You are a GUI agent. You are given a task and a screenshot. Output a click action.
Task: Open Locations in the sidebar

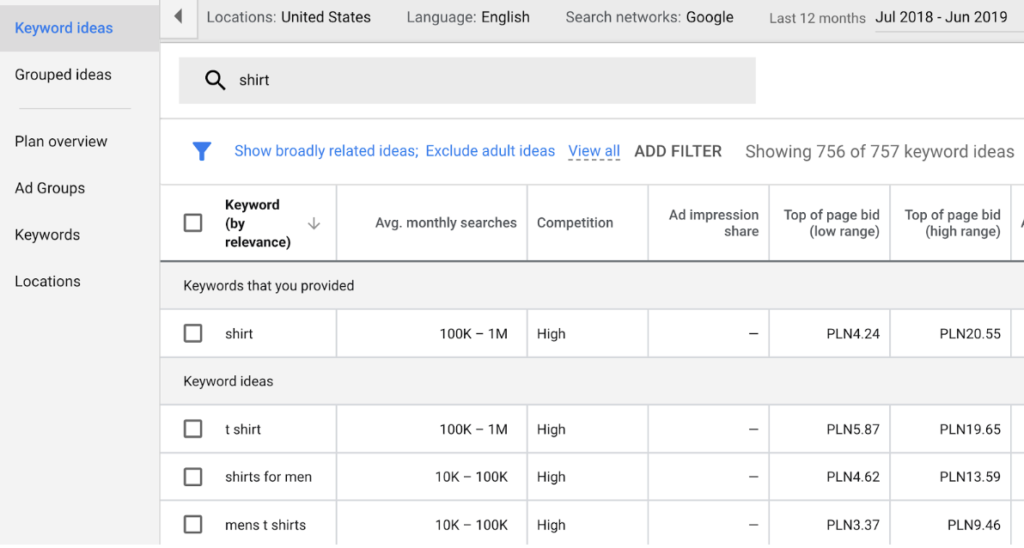48,282
